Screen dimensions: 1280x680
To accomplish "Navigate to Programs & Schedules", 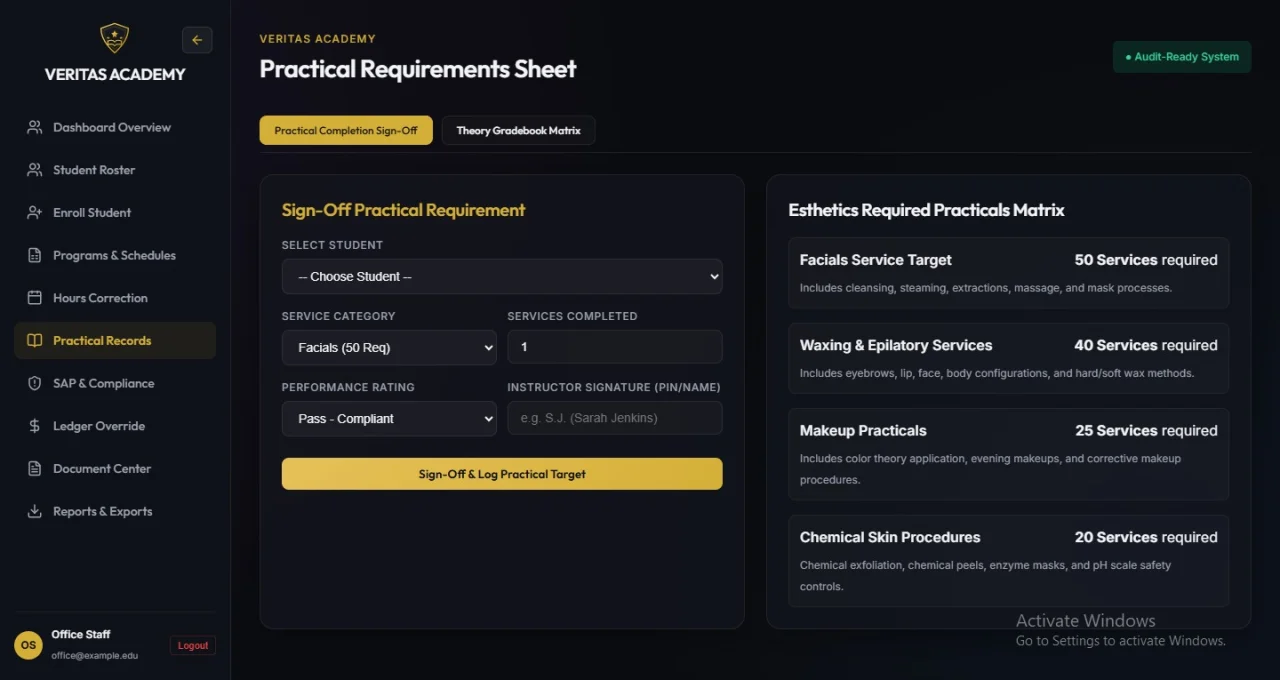I will [x=115, y=255].
